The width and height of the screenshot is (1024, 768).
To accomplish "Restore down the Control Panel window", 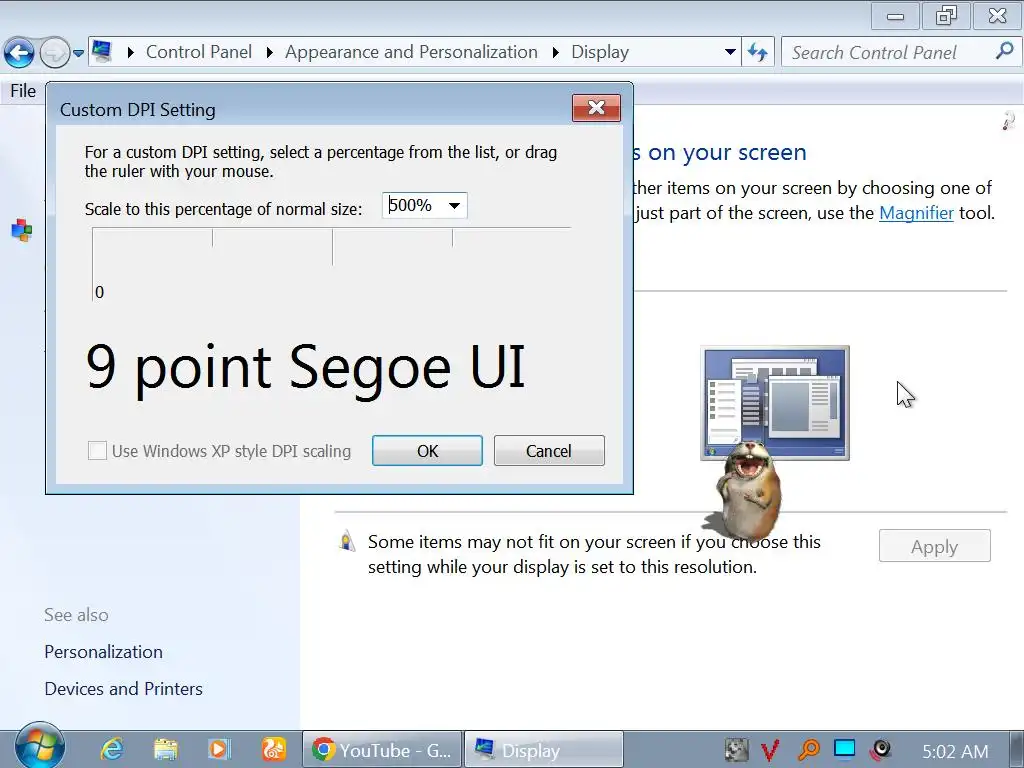I will click(946, 16).
